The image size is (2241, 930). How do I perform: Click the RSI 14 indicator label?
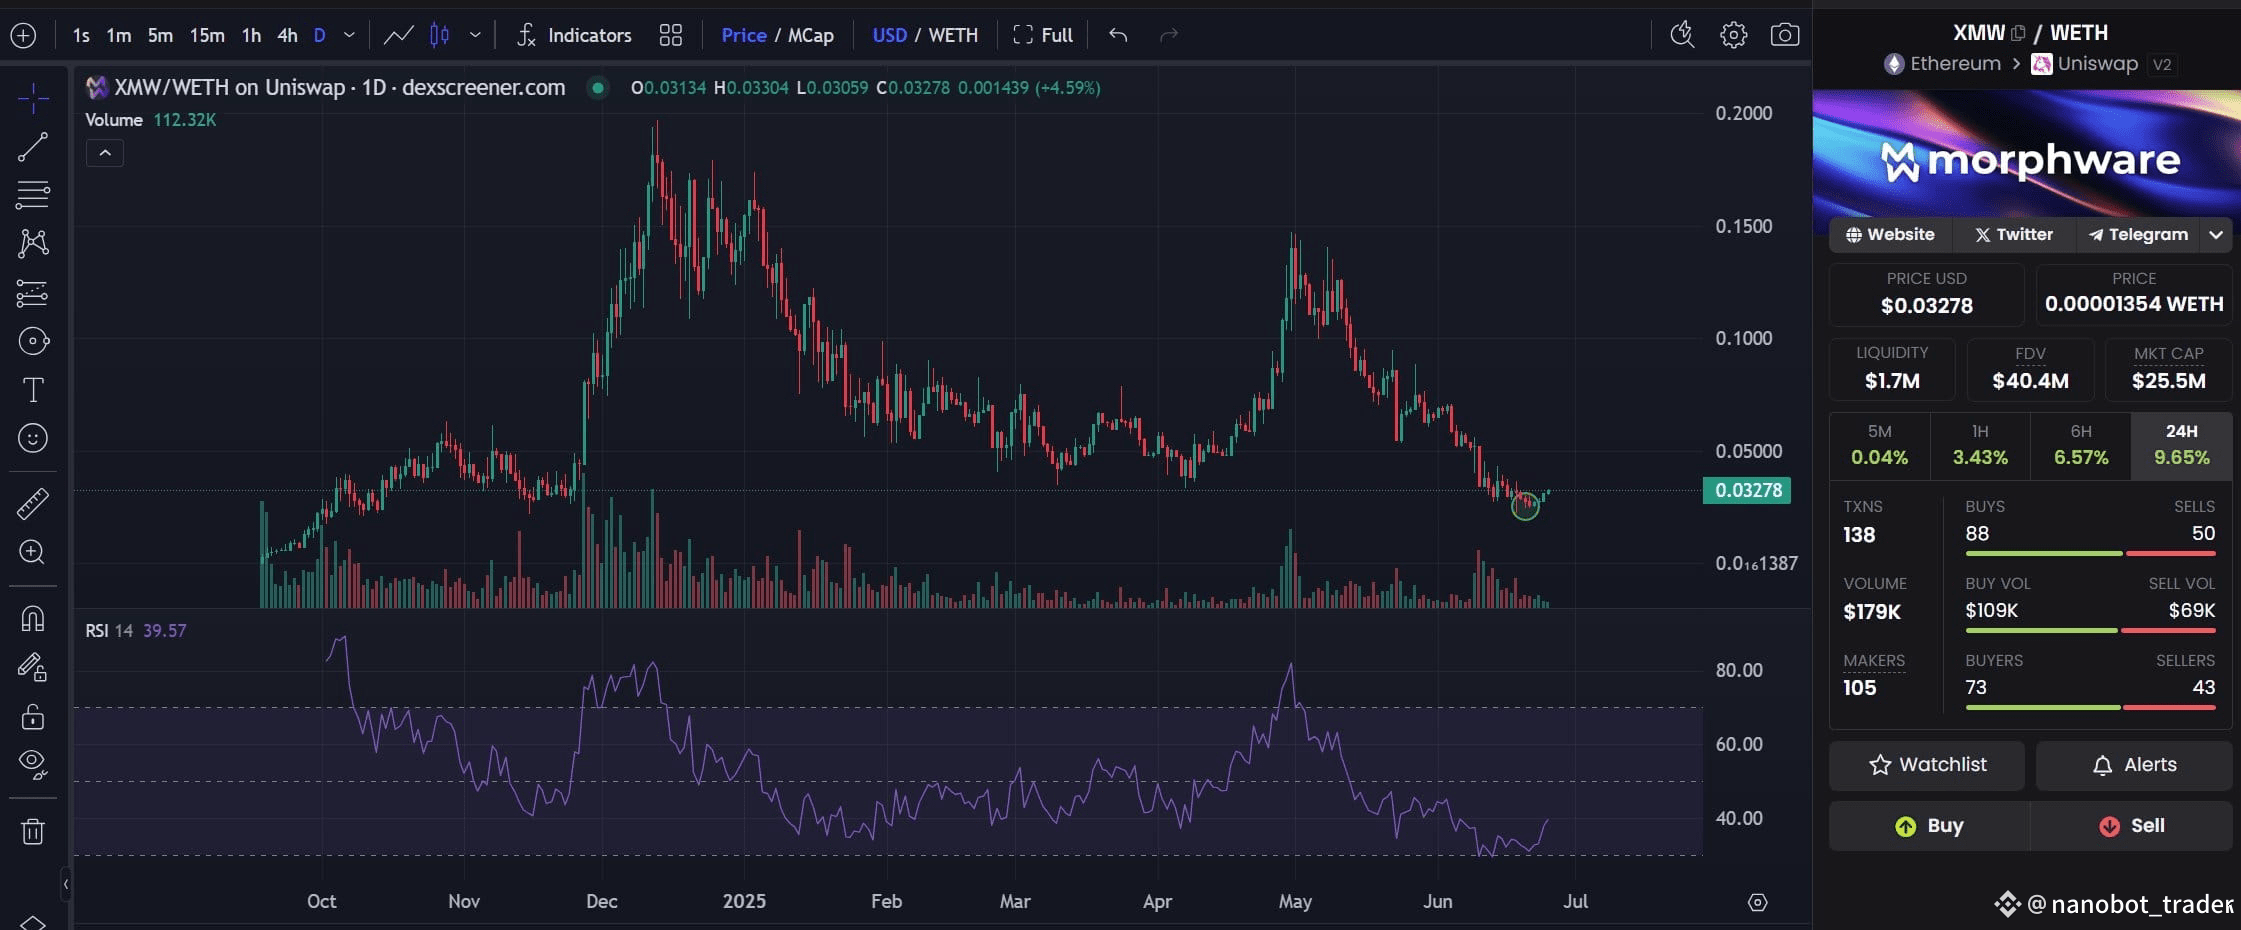(x=109, y=631)
